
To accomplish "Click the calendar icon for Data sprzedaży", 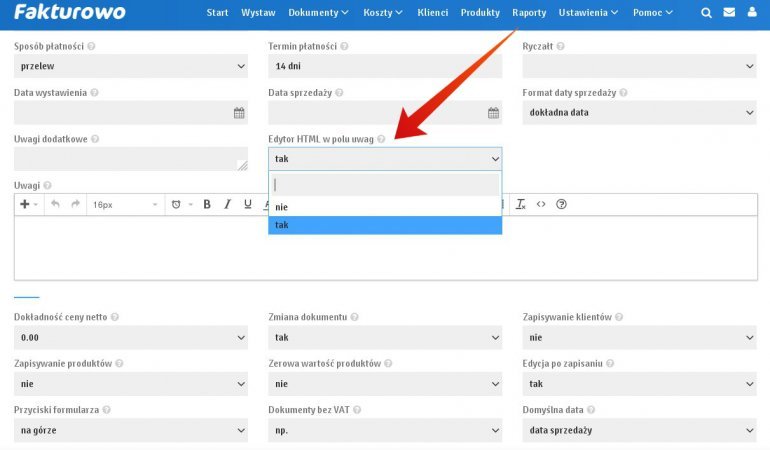I will pos(493,113).
